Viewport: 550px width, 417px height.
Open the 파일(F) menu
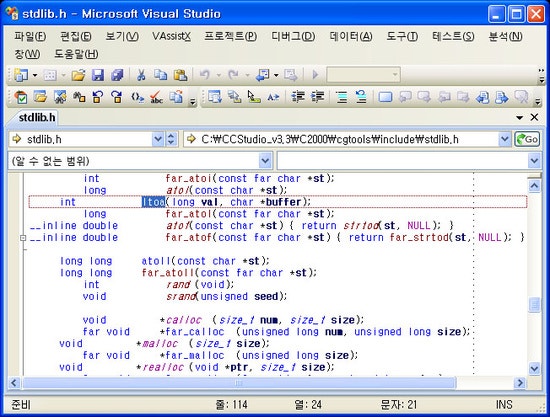click(30, 36)
